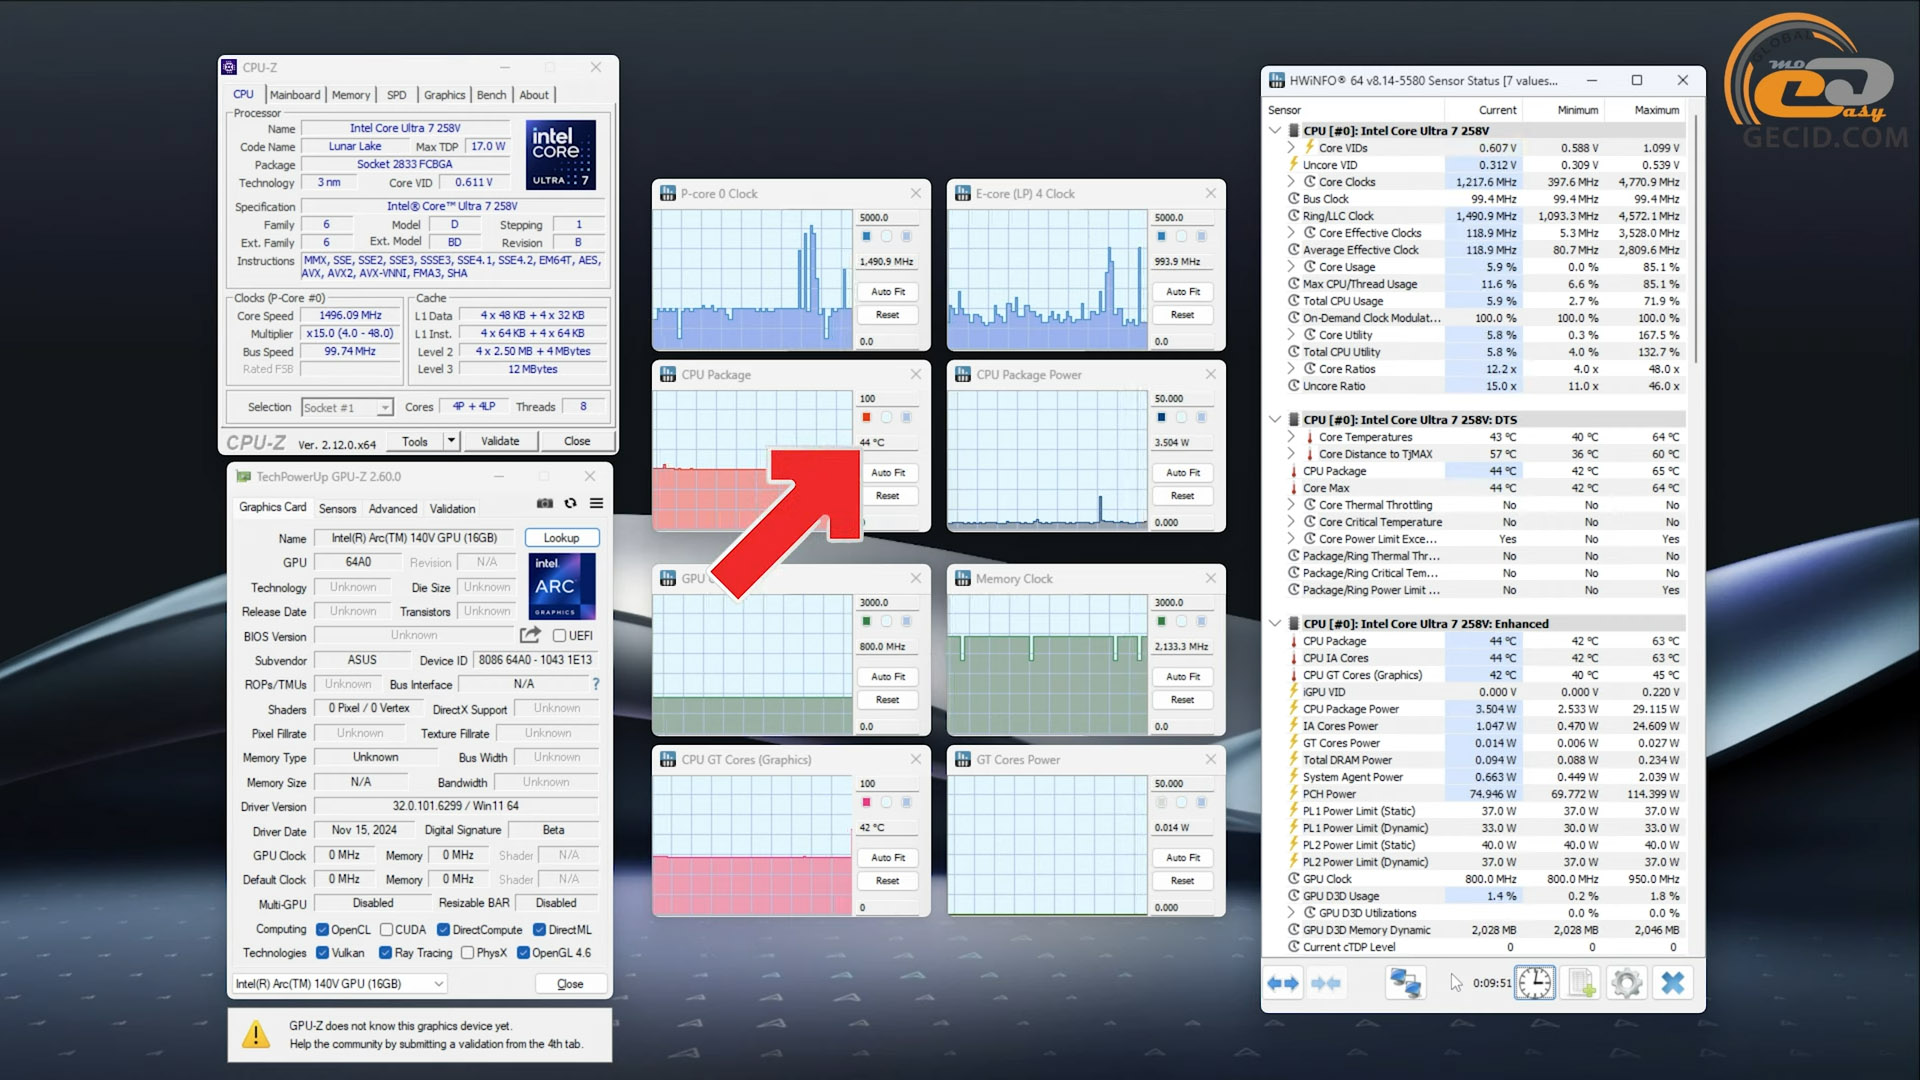Click Auto Fit in P-core 0 Clock graph
Image resolution: width=1920 pixels, height=1080 pixels.
click(888, 292)
